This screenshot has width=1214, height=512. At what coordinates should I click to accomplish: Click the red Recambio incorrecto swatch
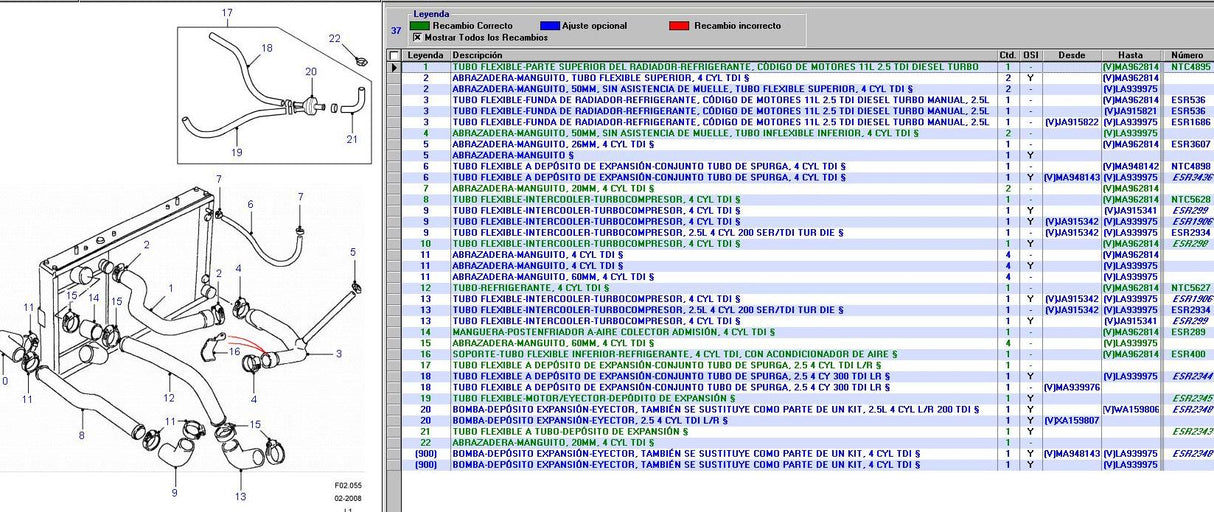[677, 25]
